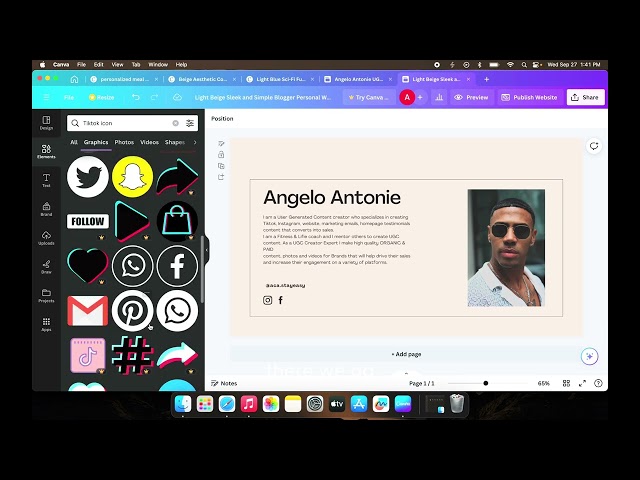Switch to the Shapes tab
The image size is (640, 480).
pos(175,142)
